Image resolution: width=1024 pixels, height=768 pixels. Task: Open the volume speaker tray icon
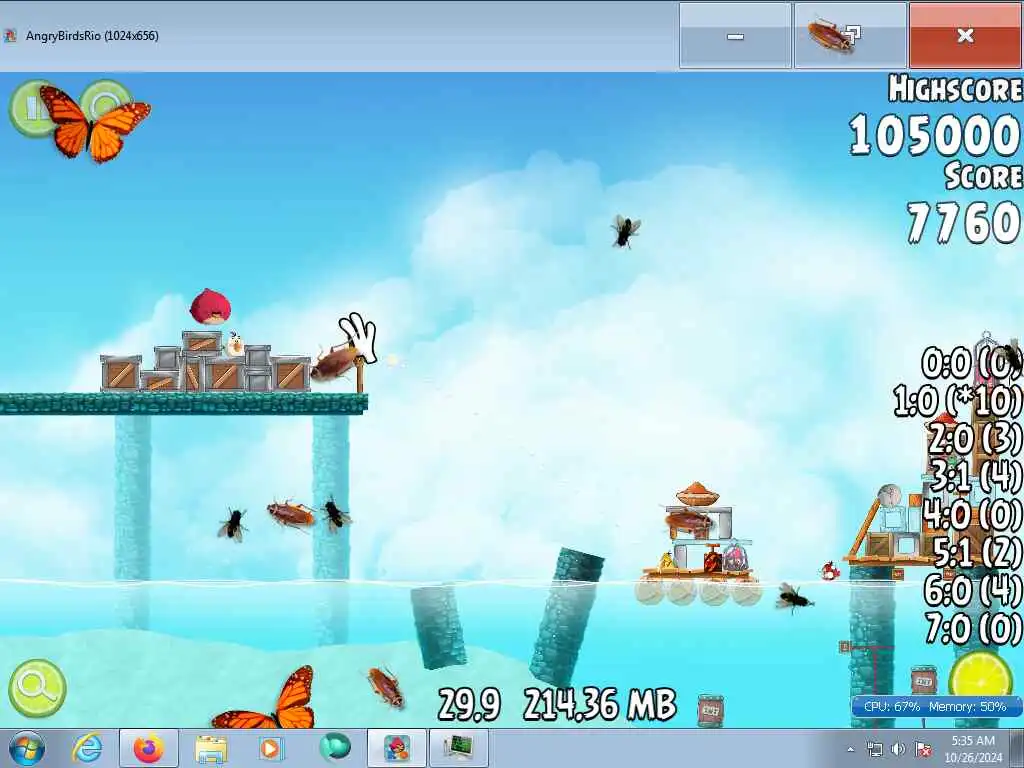[x=899, y=748]
